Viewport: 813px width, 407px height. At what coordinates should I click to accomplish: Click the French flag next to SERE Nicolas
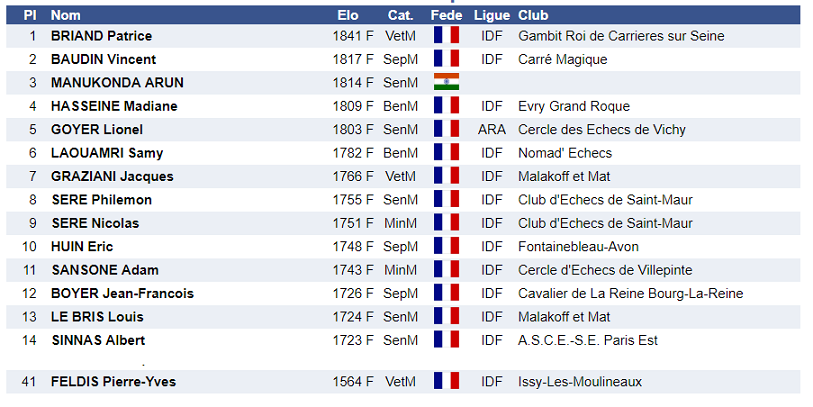446,223
